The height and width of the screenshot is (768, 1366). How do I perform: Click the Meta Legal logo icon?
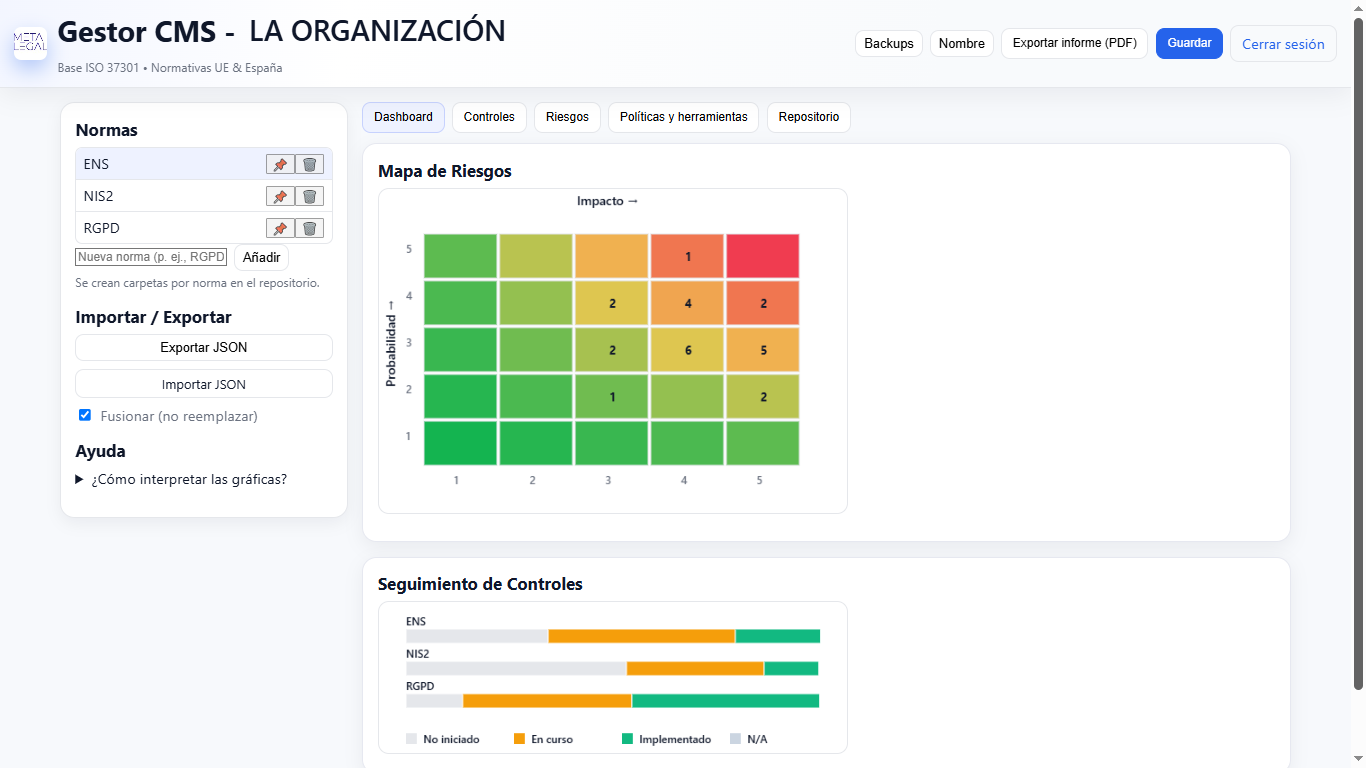pyautogui.click(x=30, y=43)
